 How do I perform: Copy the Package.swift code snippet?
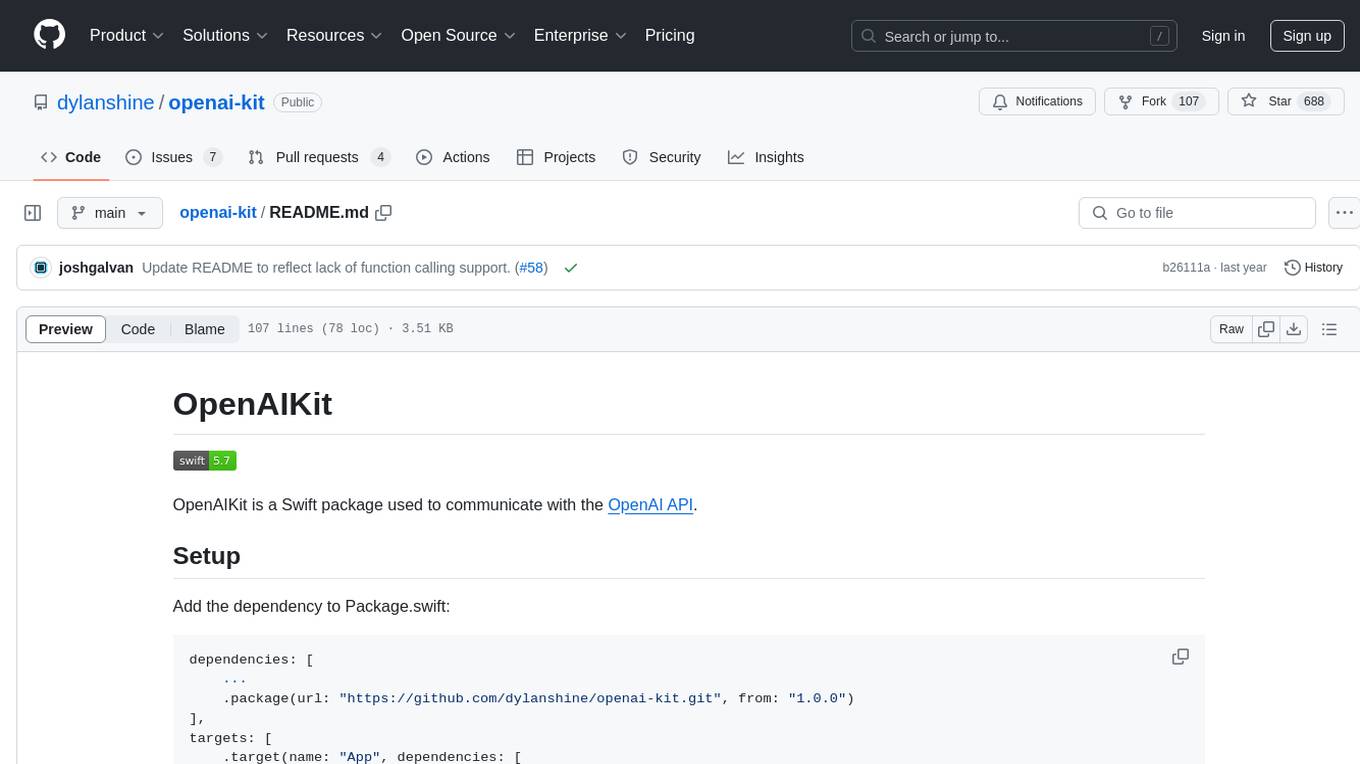(x=1180, y=657)
